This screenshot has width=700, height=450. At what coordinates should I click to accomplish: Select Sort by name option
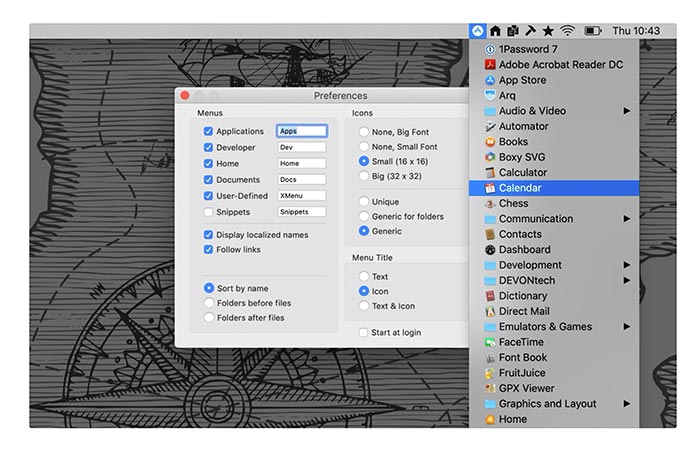coord(208,288)
